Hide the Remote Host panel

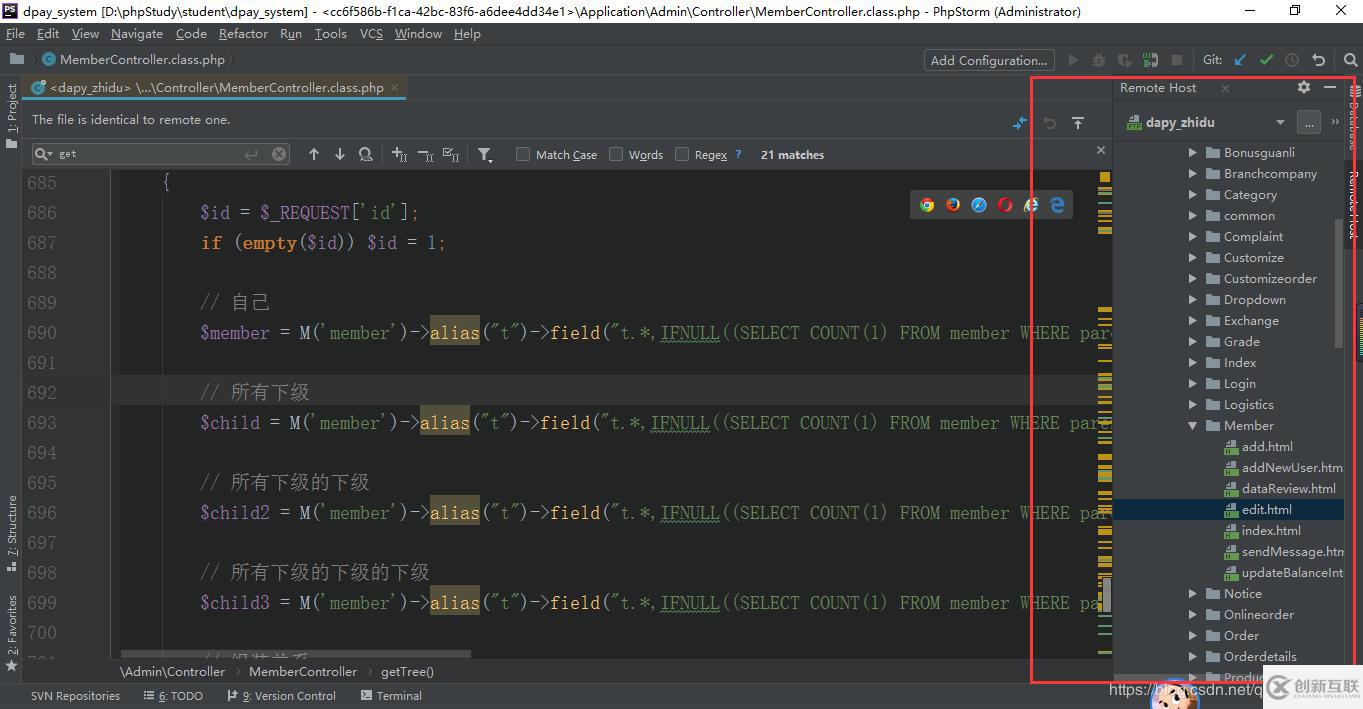point(1330,87)
